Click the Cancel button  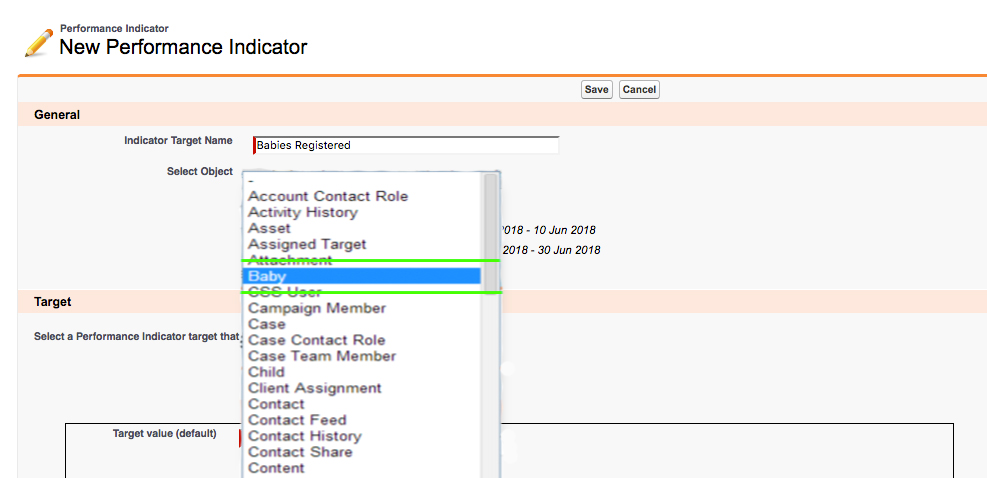point(639,90)
